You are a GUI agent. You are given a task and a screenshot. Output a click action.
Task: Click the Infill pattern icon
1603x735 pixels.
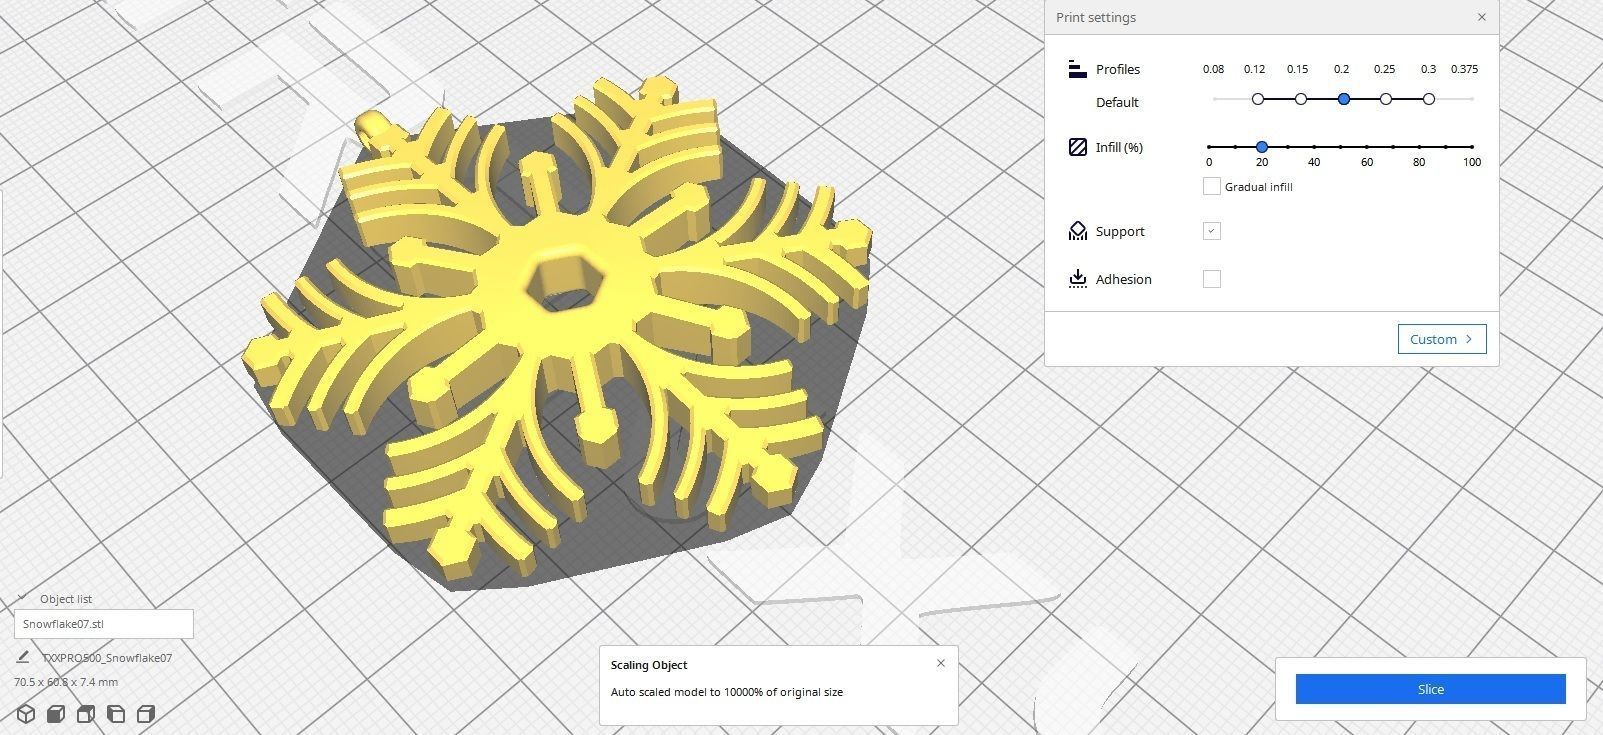click(x=1077, y=147)
